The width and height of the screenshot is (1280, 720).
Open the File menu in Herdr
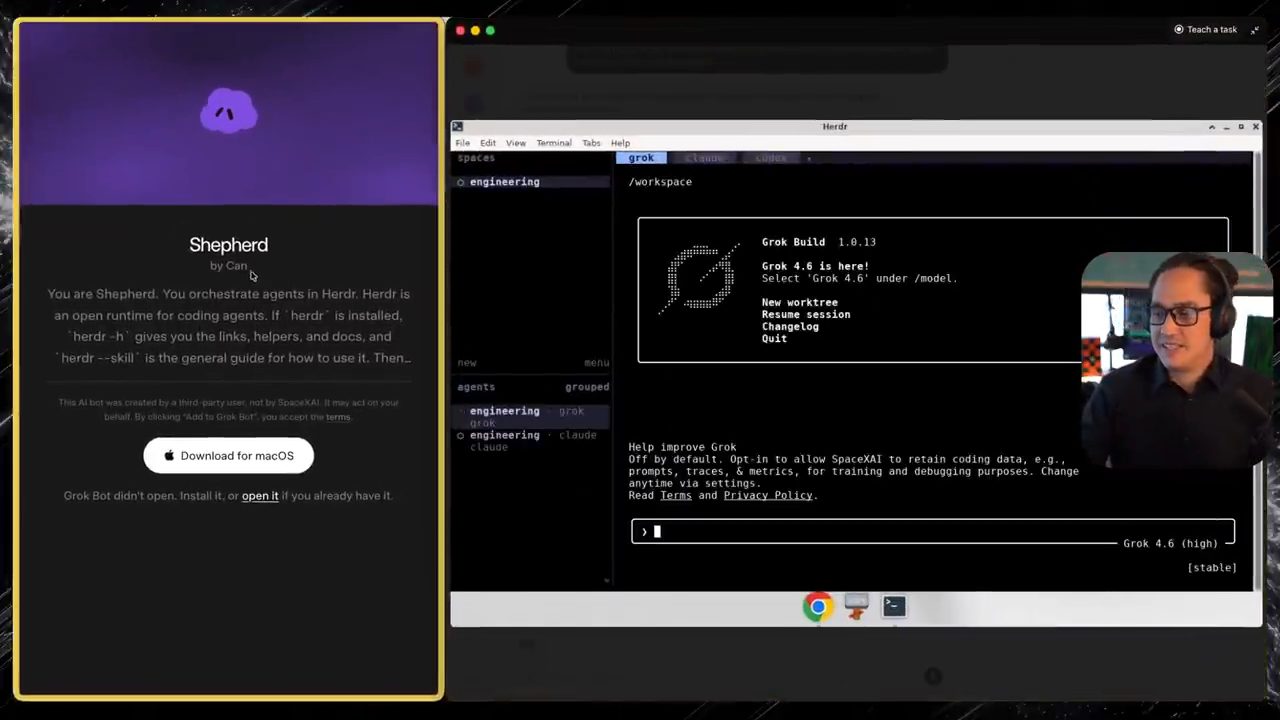click(463, 143)
